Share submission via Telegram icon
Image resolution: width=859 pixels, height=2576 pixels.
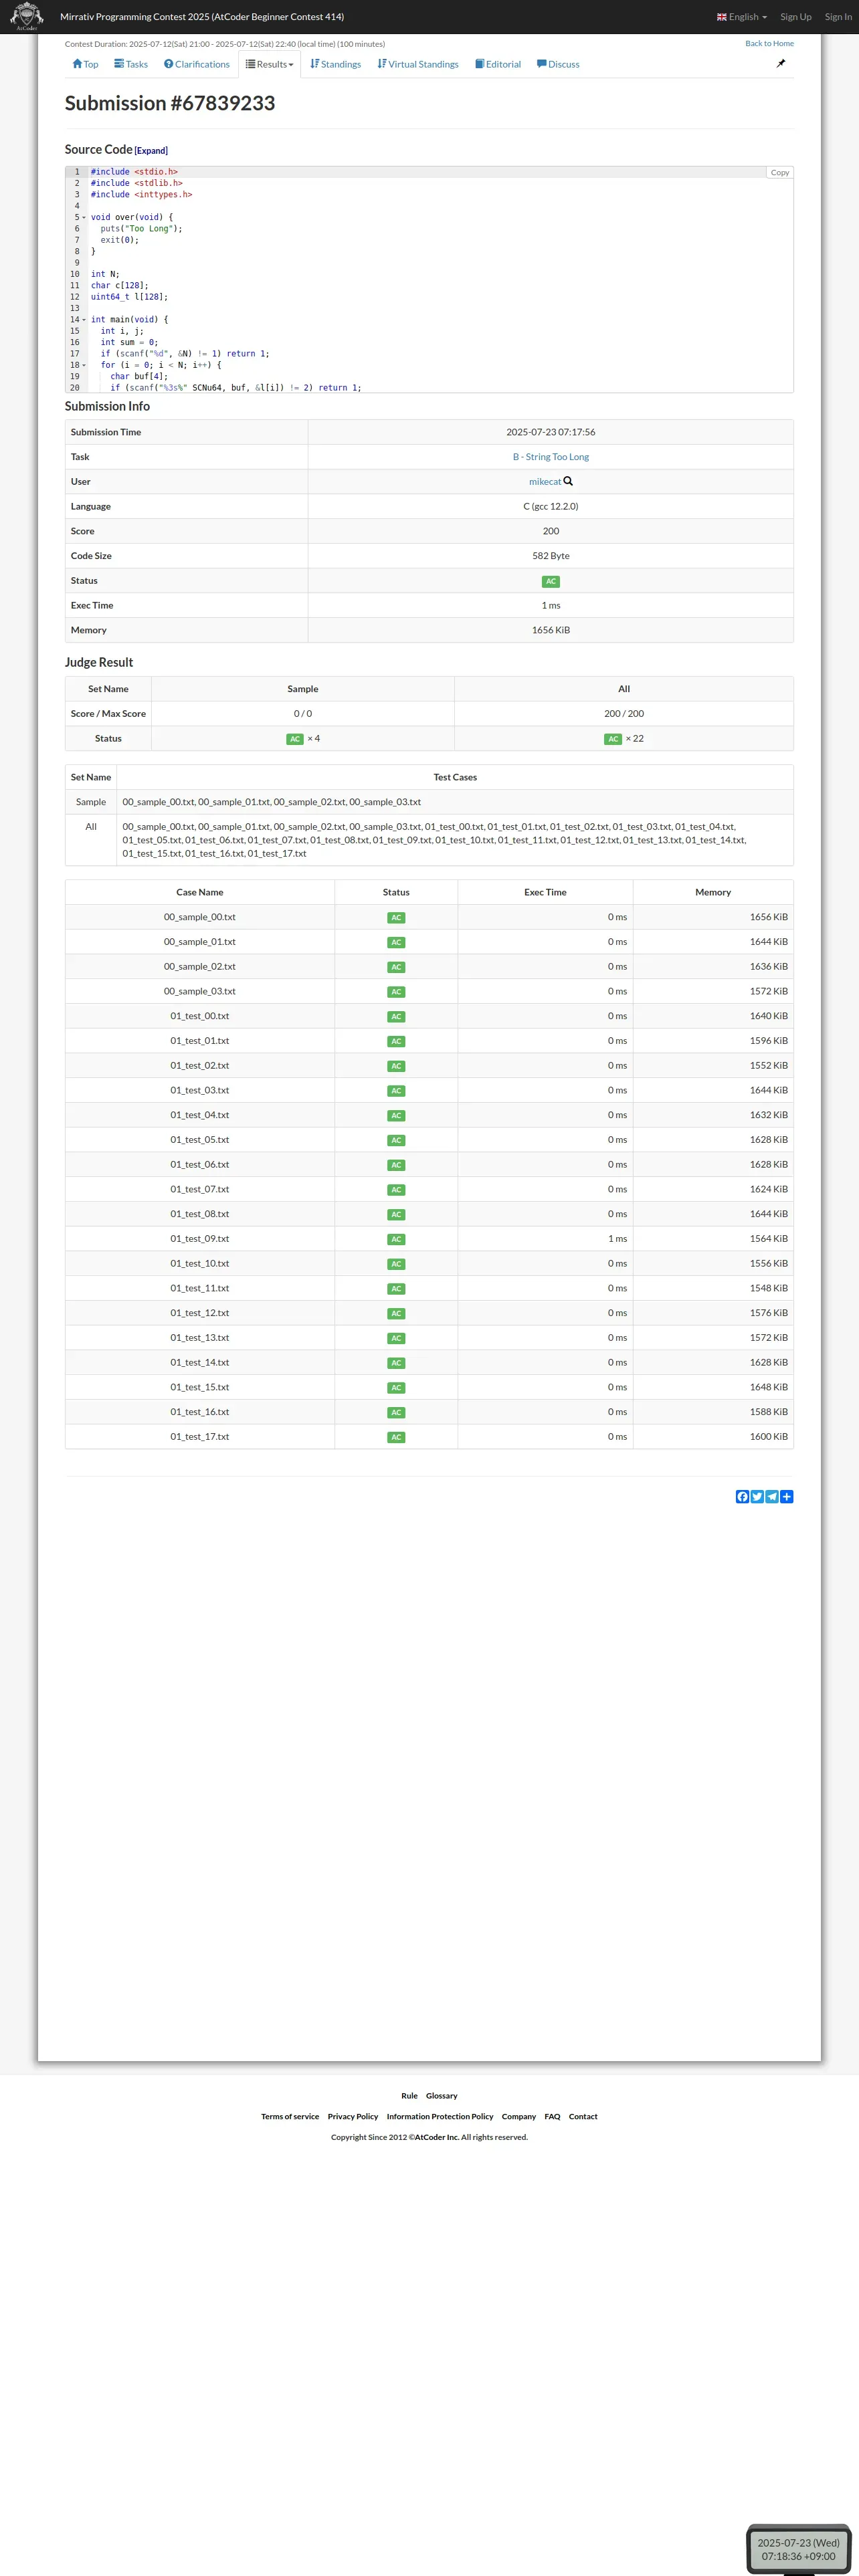click(772, 1497)
